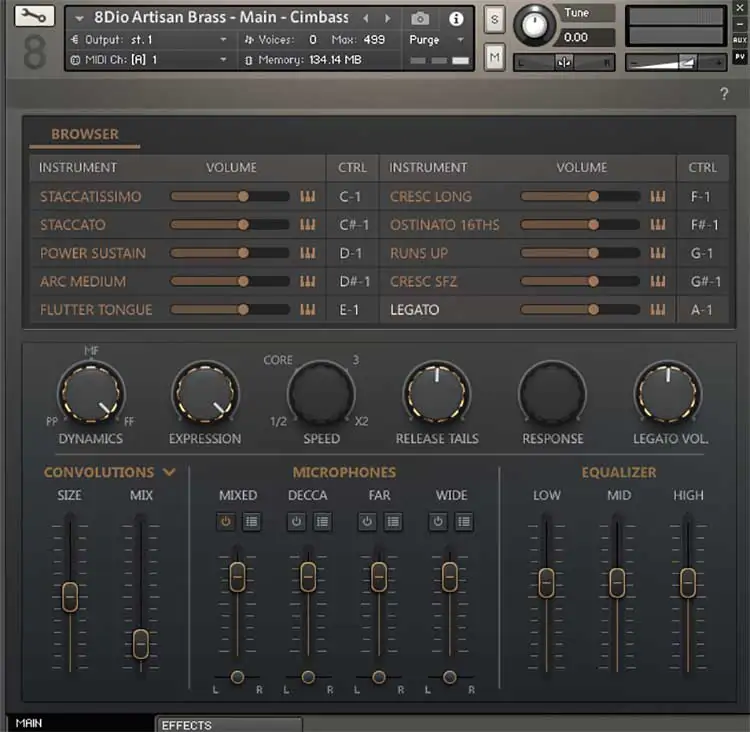The height and width of the screenshot is (732, 750).
Task: Select next instrument with right arrow
Action: [387, 19]
